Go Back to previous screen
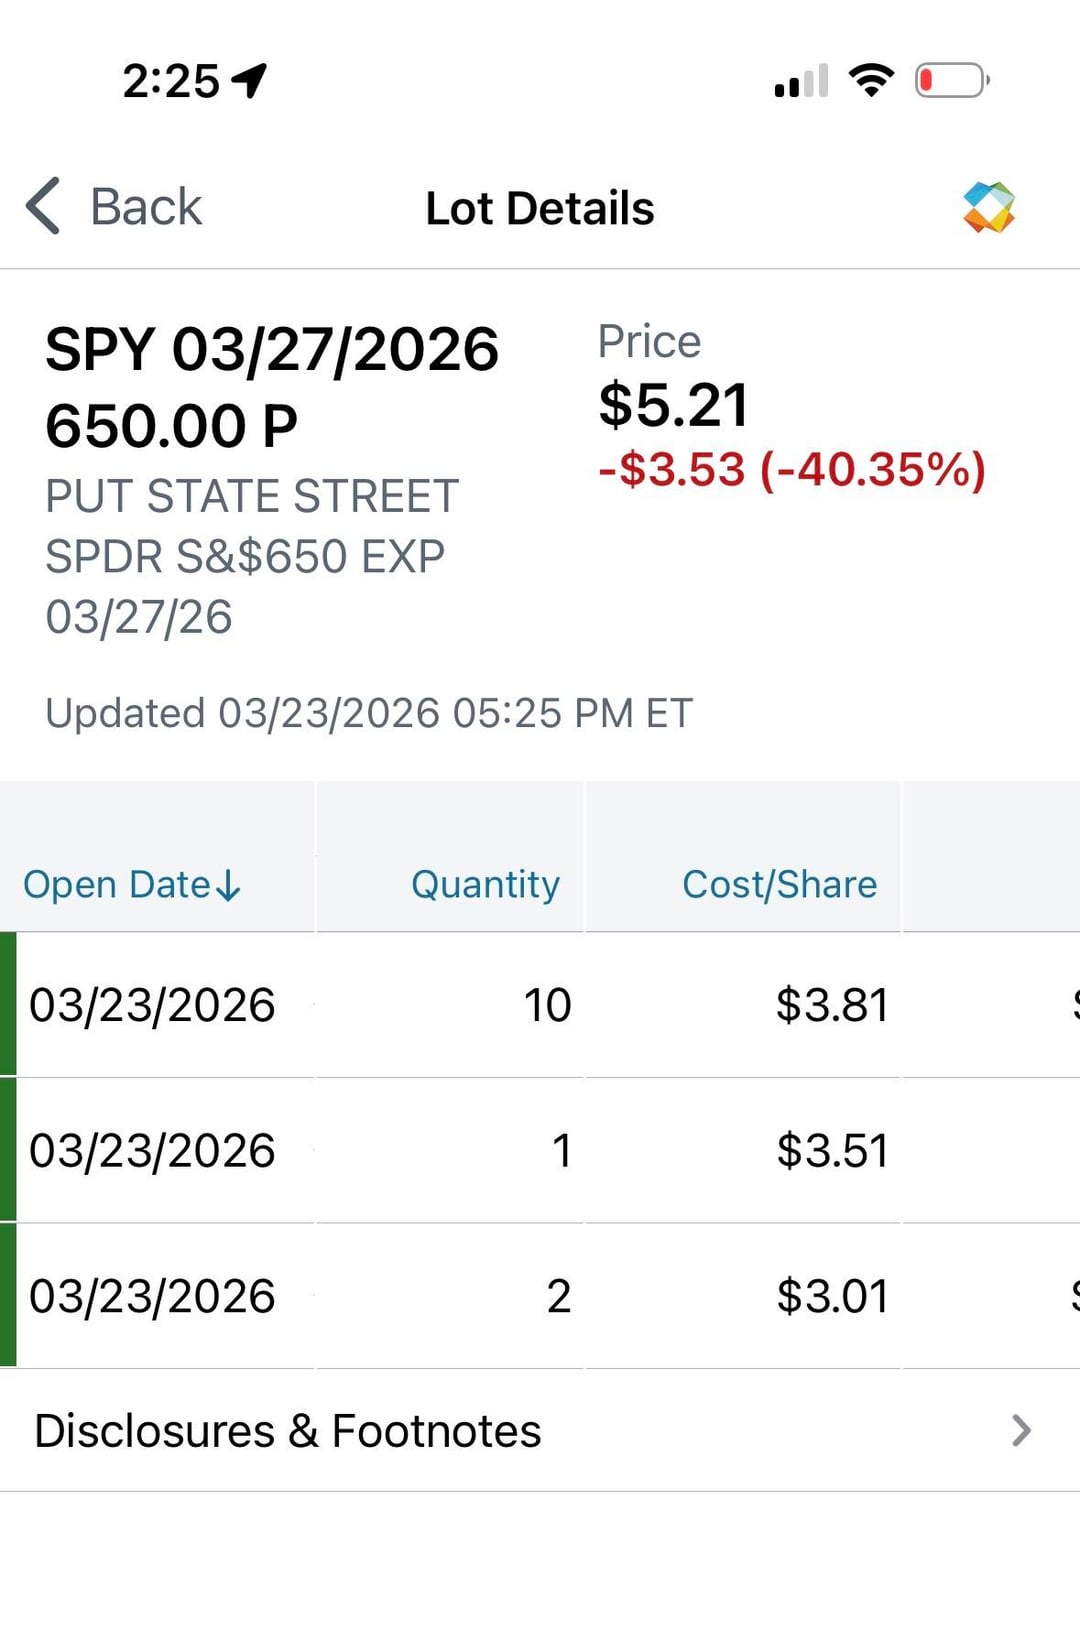The image size is (1080, 1641). tap(146, 207)
